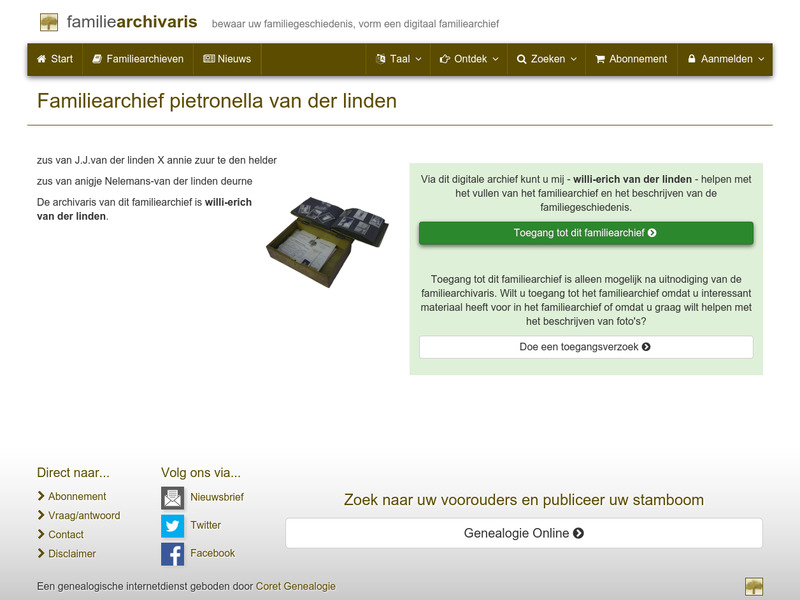Click the cart icon next to Abonnement

[x=599, y=59]
